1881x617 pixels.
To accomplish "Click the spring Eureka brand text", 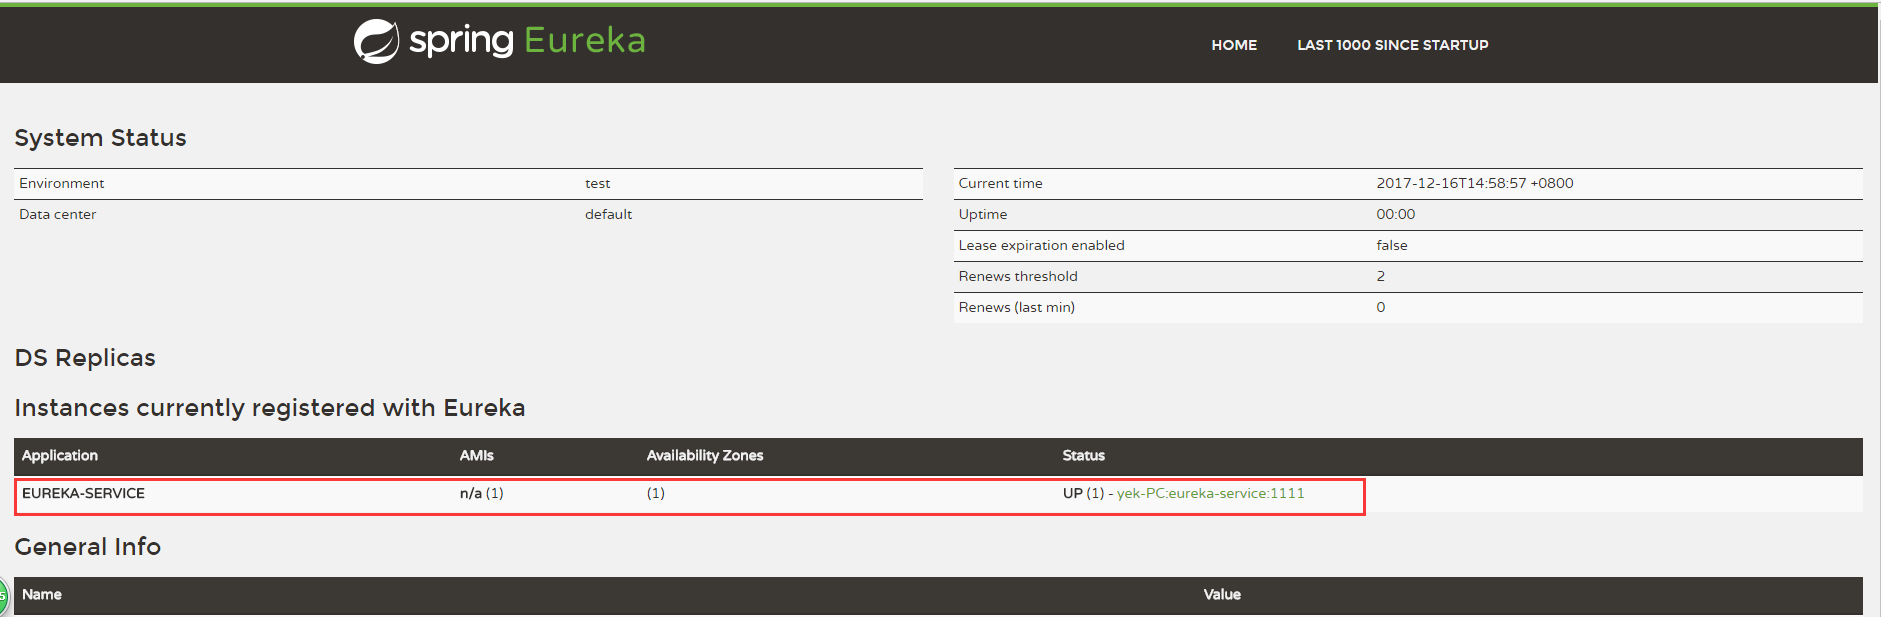I will tap(527, 40).
